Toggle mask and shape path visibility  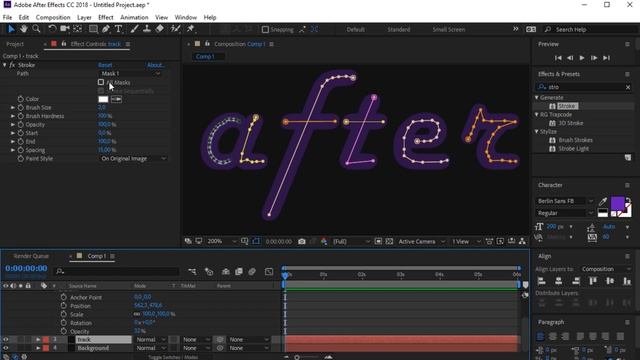point(256,242)
